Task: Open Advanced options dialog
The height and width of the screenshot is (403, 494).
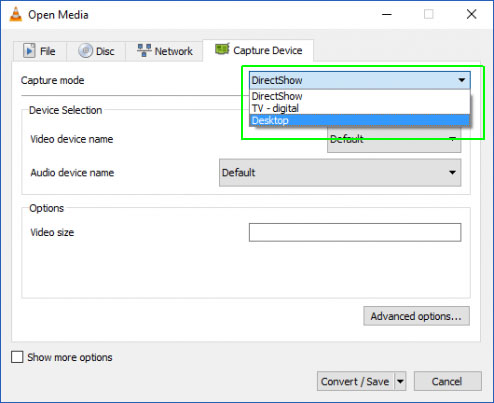Action: coord(416,316)
